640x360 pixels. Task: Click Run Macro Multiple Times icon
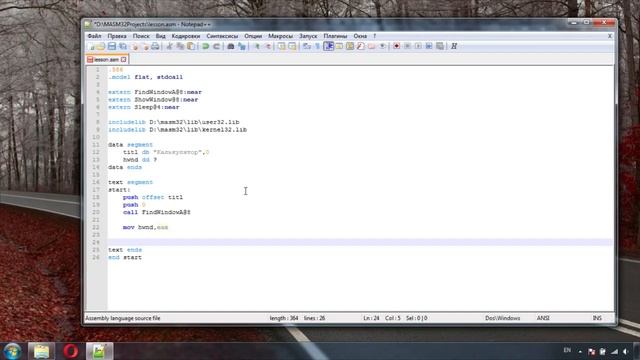pos(429,47)
